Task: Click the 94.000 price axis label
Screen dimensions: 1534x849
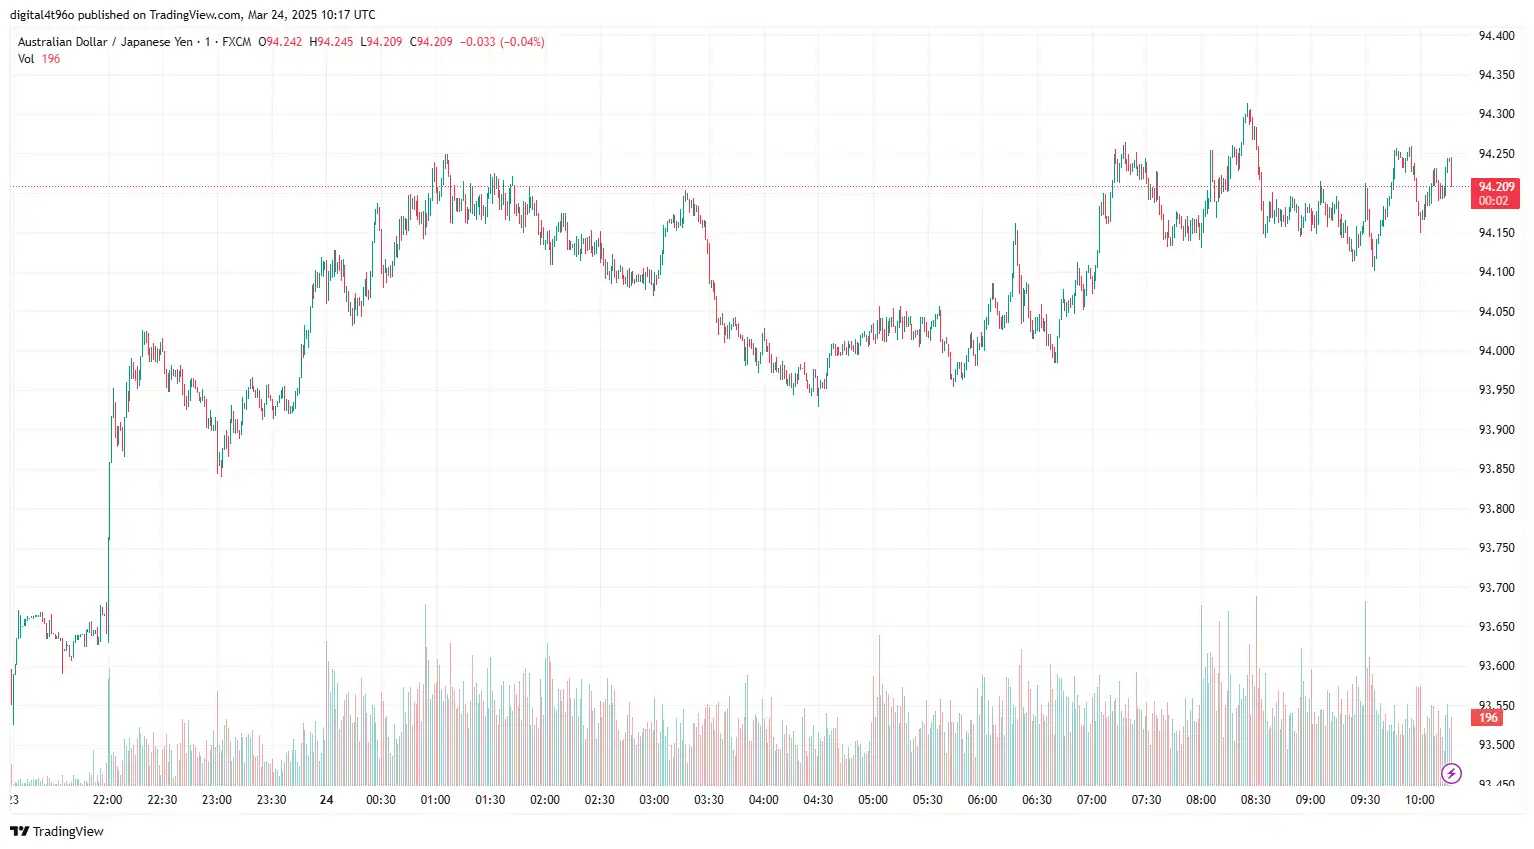Action: [x=1496, y=351]
